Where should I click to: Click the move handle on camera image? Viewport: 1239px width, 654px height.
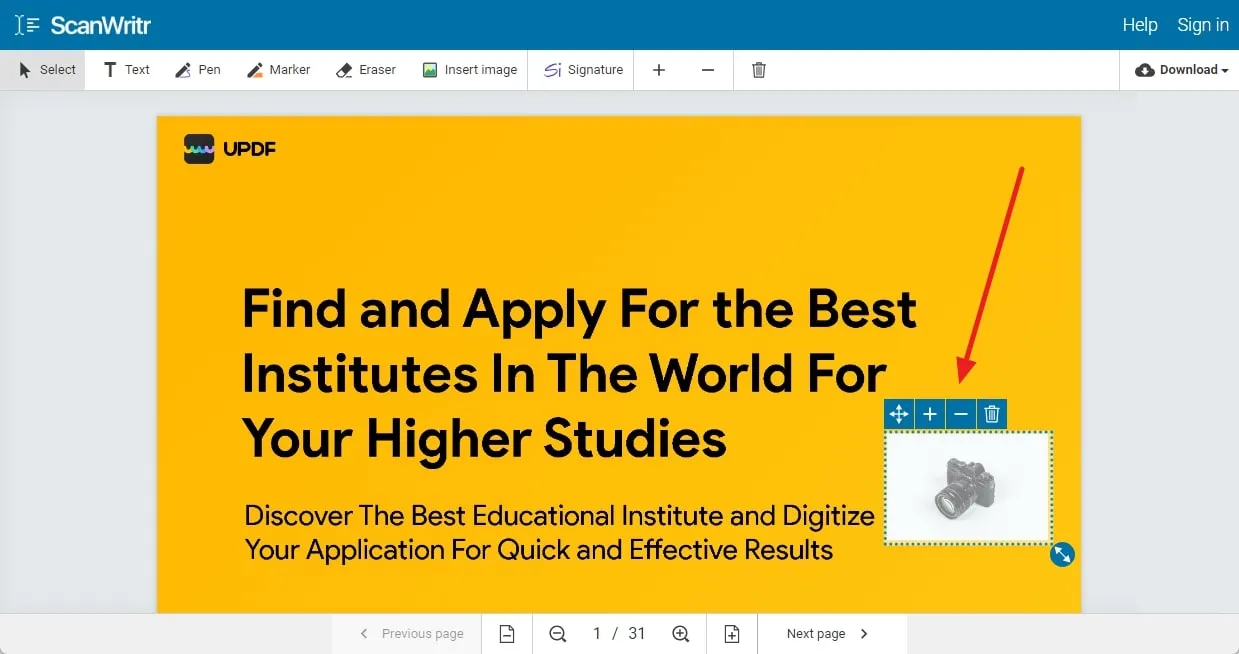coord(899,414)
